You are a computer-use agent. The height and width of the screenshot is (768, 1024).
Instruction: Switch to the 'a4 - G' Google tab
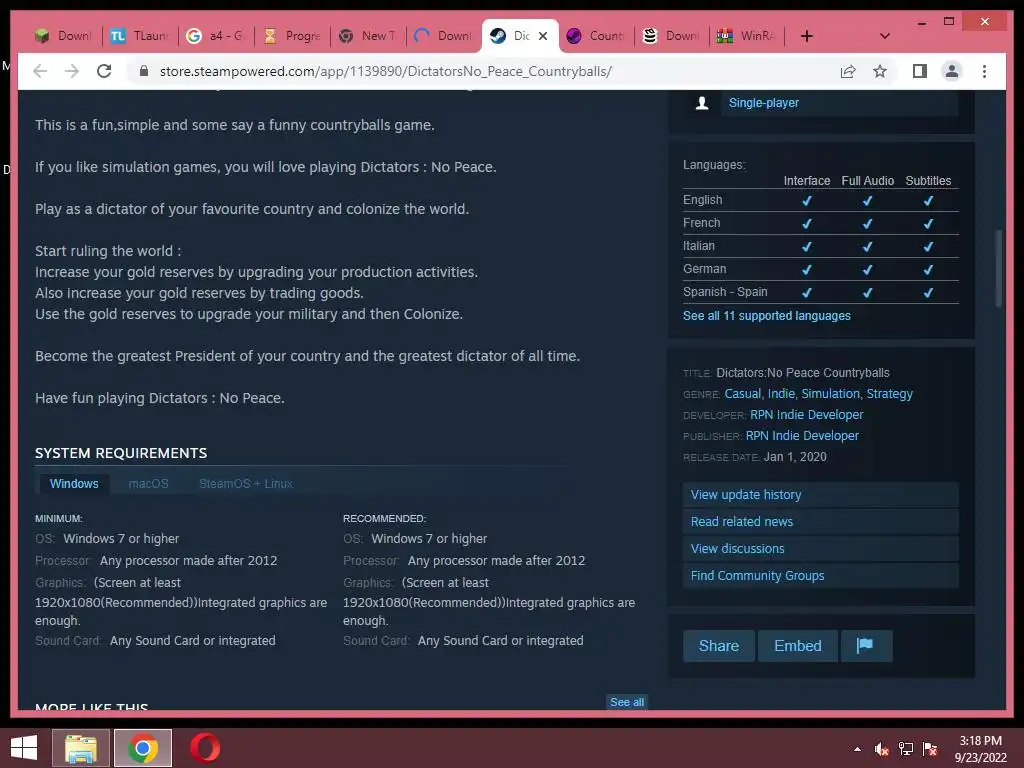pyautogui.click(x=216, y=36)
